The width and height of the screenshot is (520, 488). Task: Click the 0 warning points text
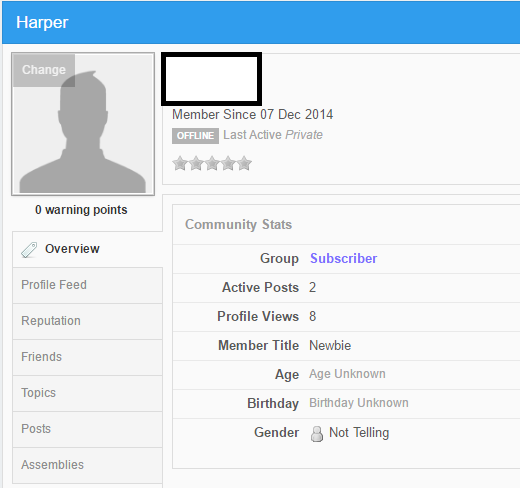(x=81, y=210)
